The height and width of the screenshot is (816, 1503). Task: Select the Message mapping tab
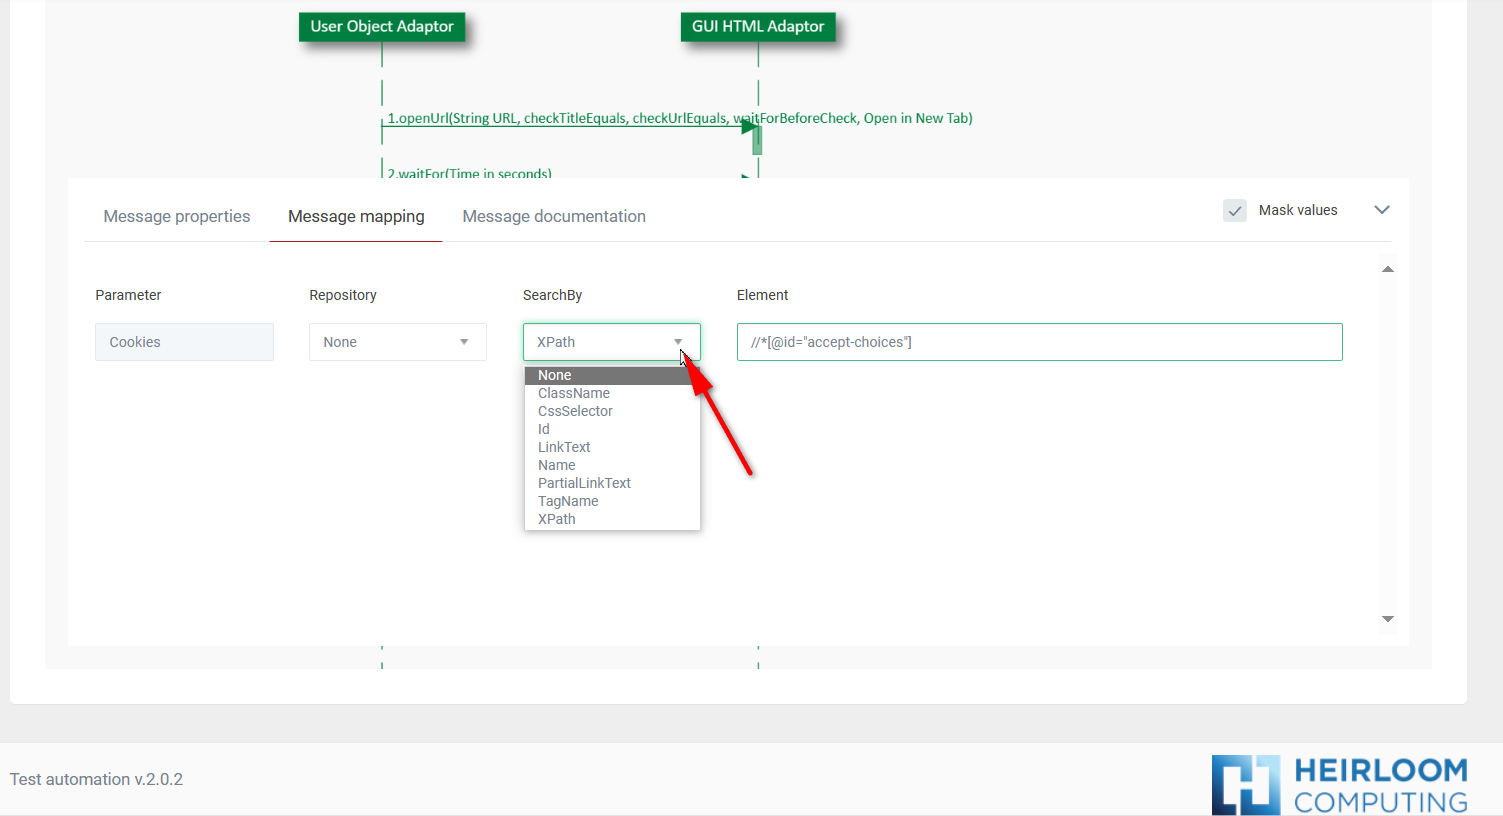coord(356,216)
